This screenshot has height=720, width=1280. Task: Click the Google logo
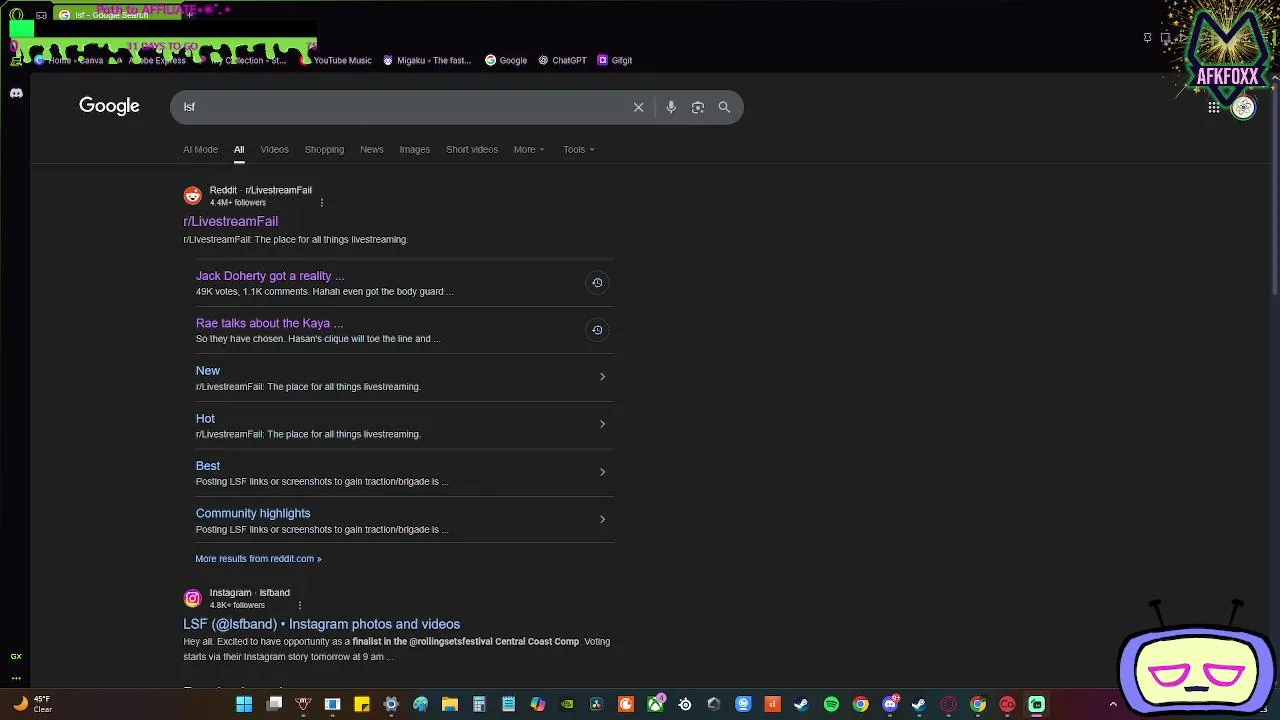pyautogui.click(x=109, y=106)
